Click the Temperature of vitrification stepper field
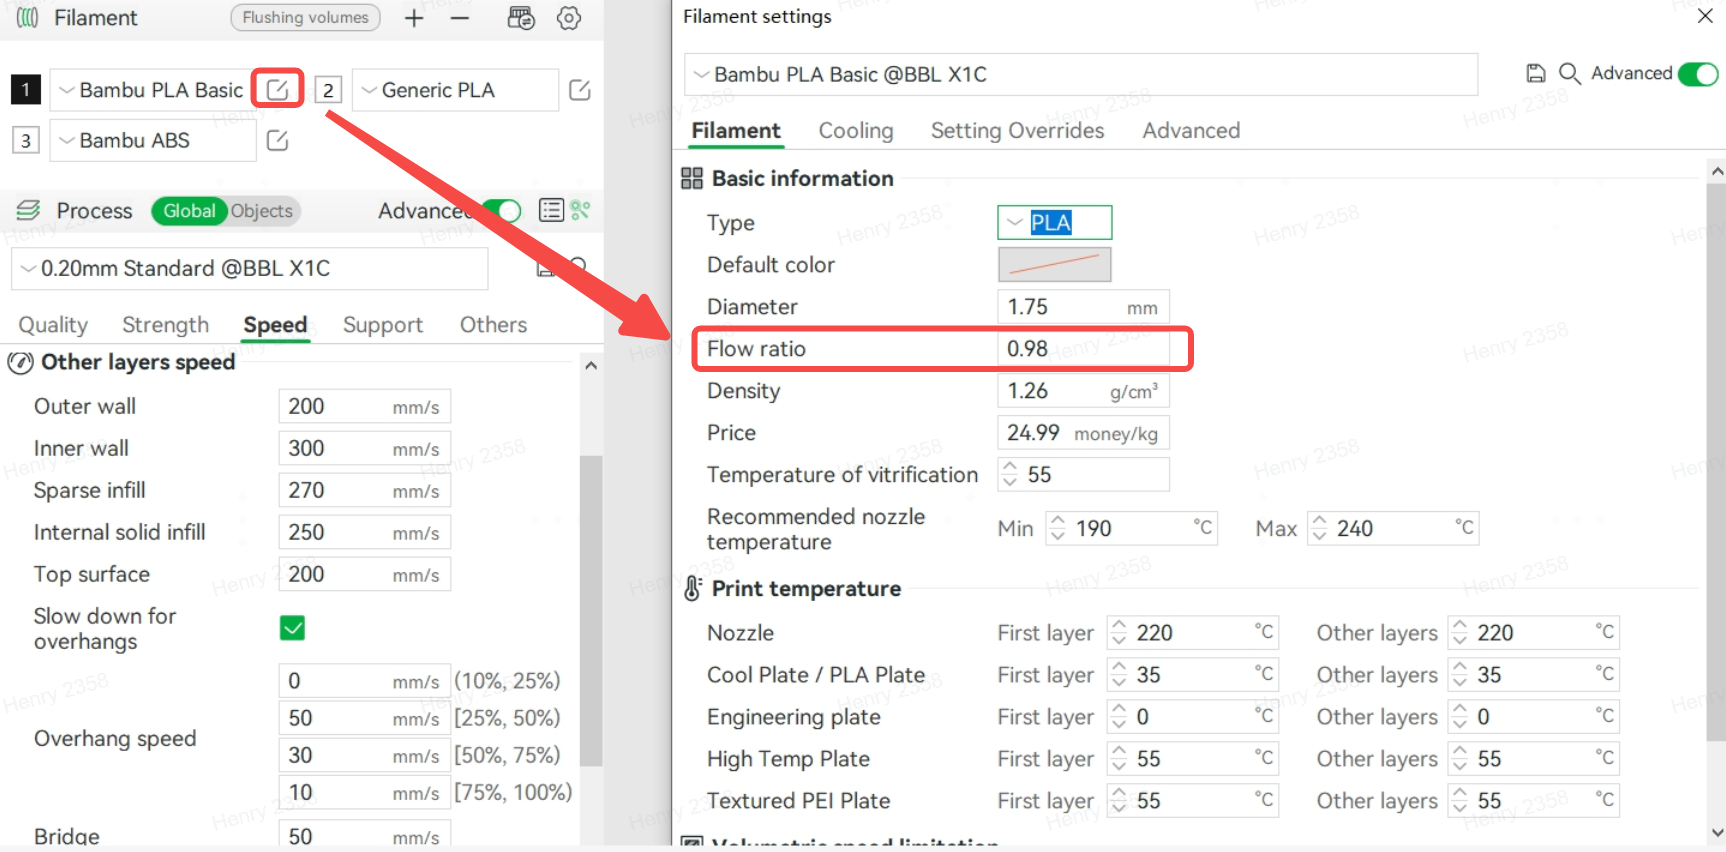Image resolution: width=1726 pixels, height=852 pixels. [1083, 475]
